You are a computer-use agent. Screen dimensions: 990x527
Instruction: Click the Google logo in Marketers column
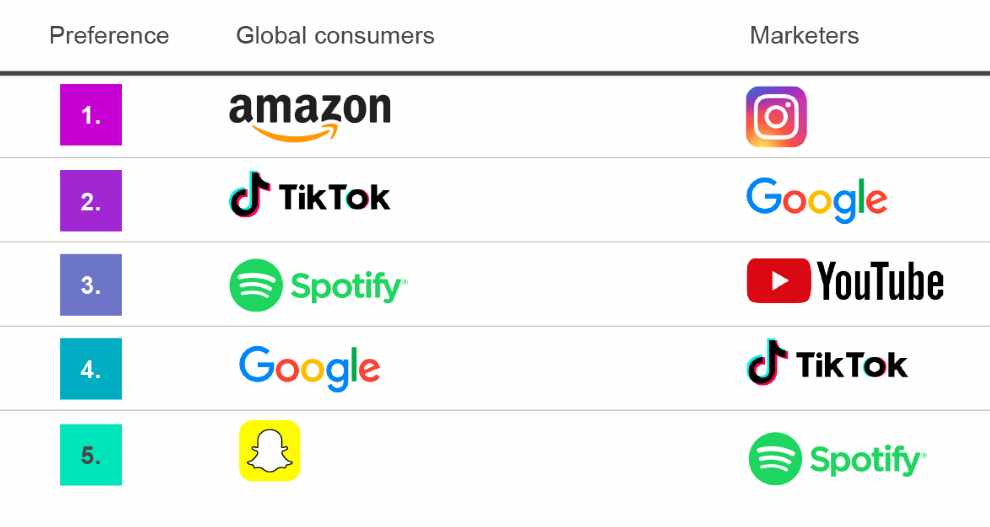coord(816,200)
